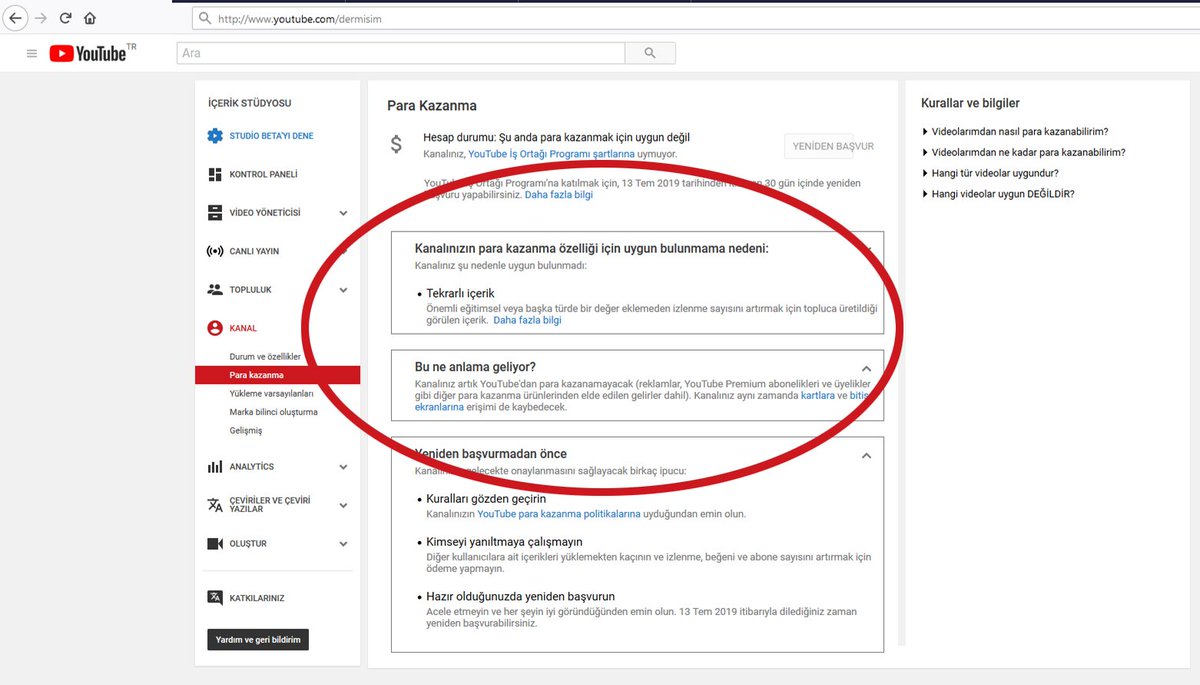The width and height of the screenshot is (1200, 685).
Task: Click the Studio Beta gear icon
Action: 215,136
